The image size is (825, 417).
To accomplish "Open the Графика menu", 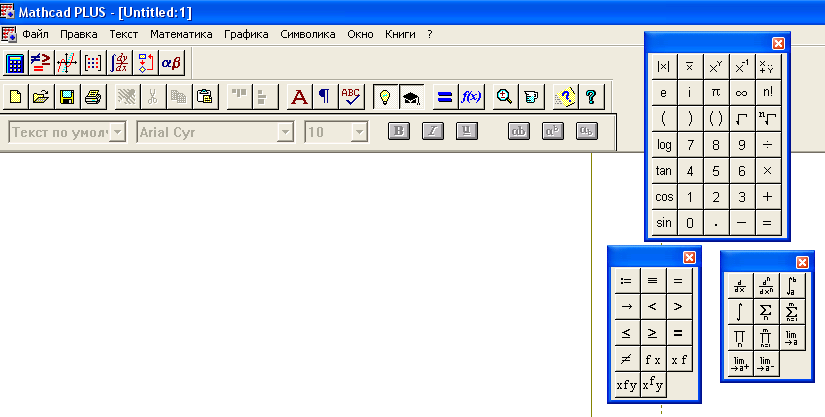I will (246, 34).
